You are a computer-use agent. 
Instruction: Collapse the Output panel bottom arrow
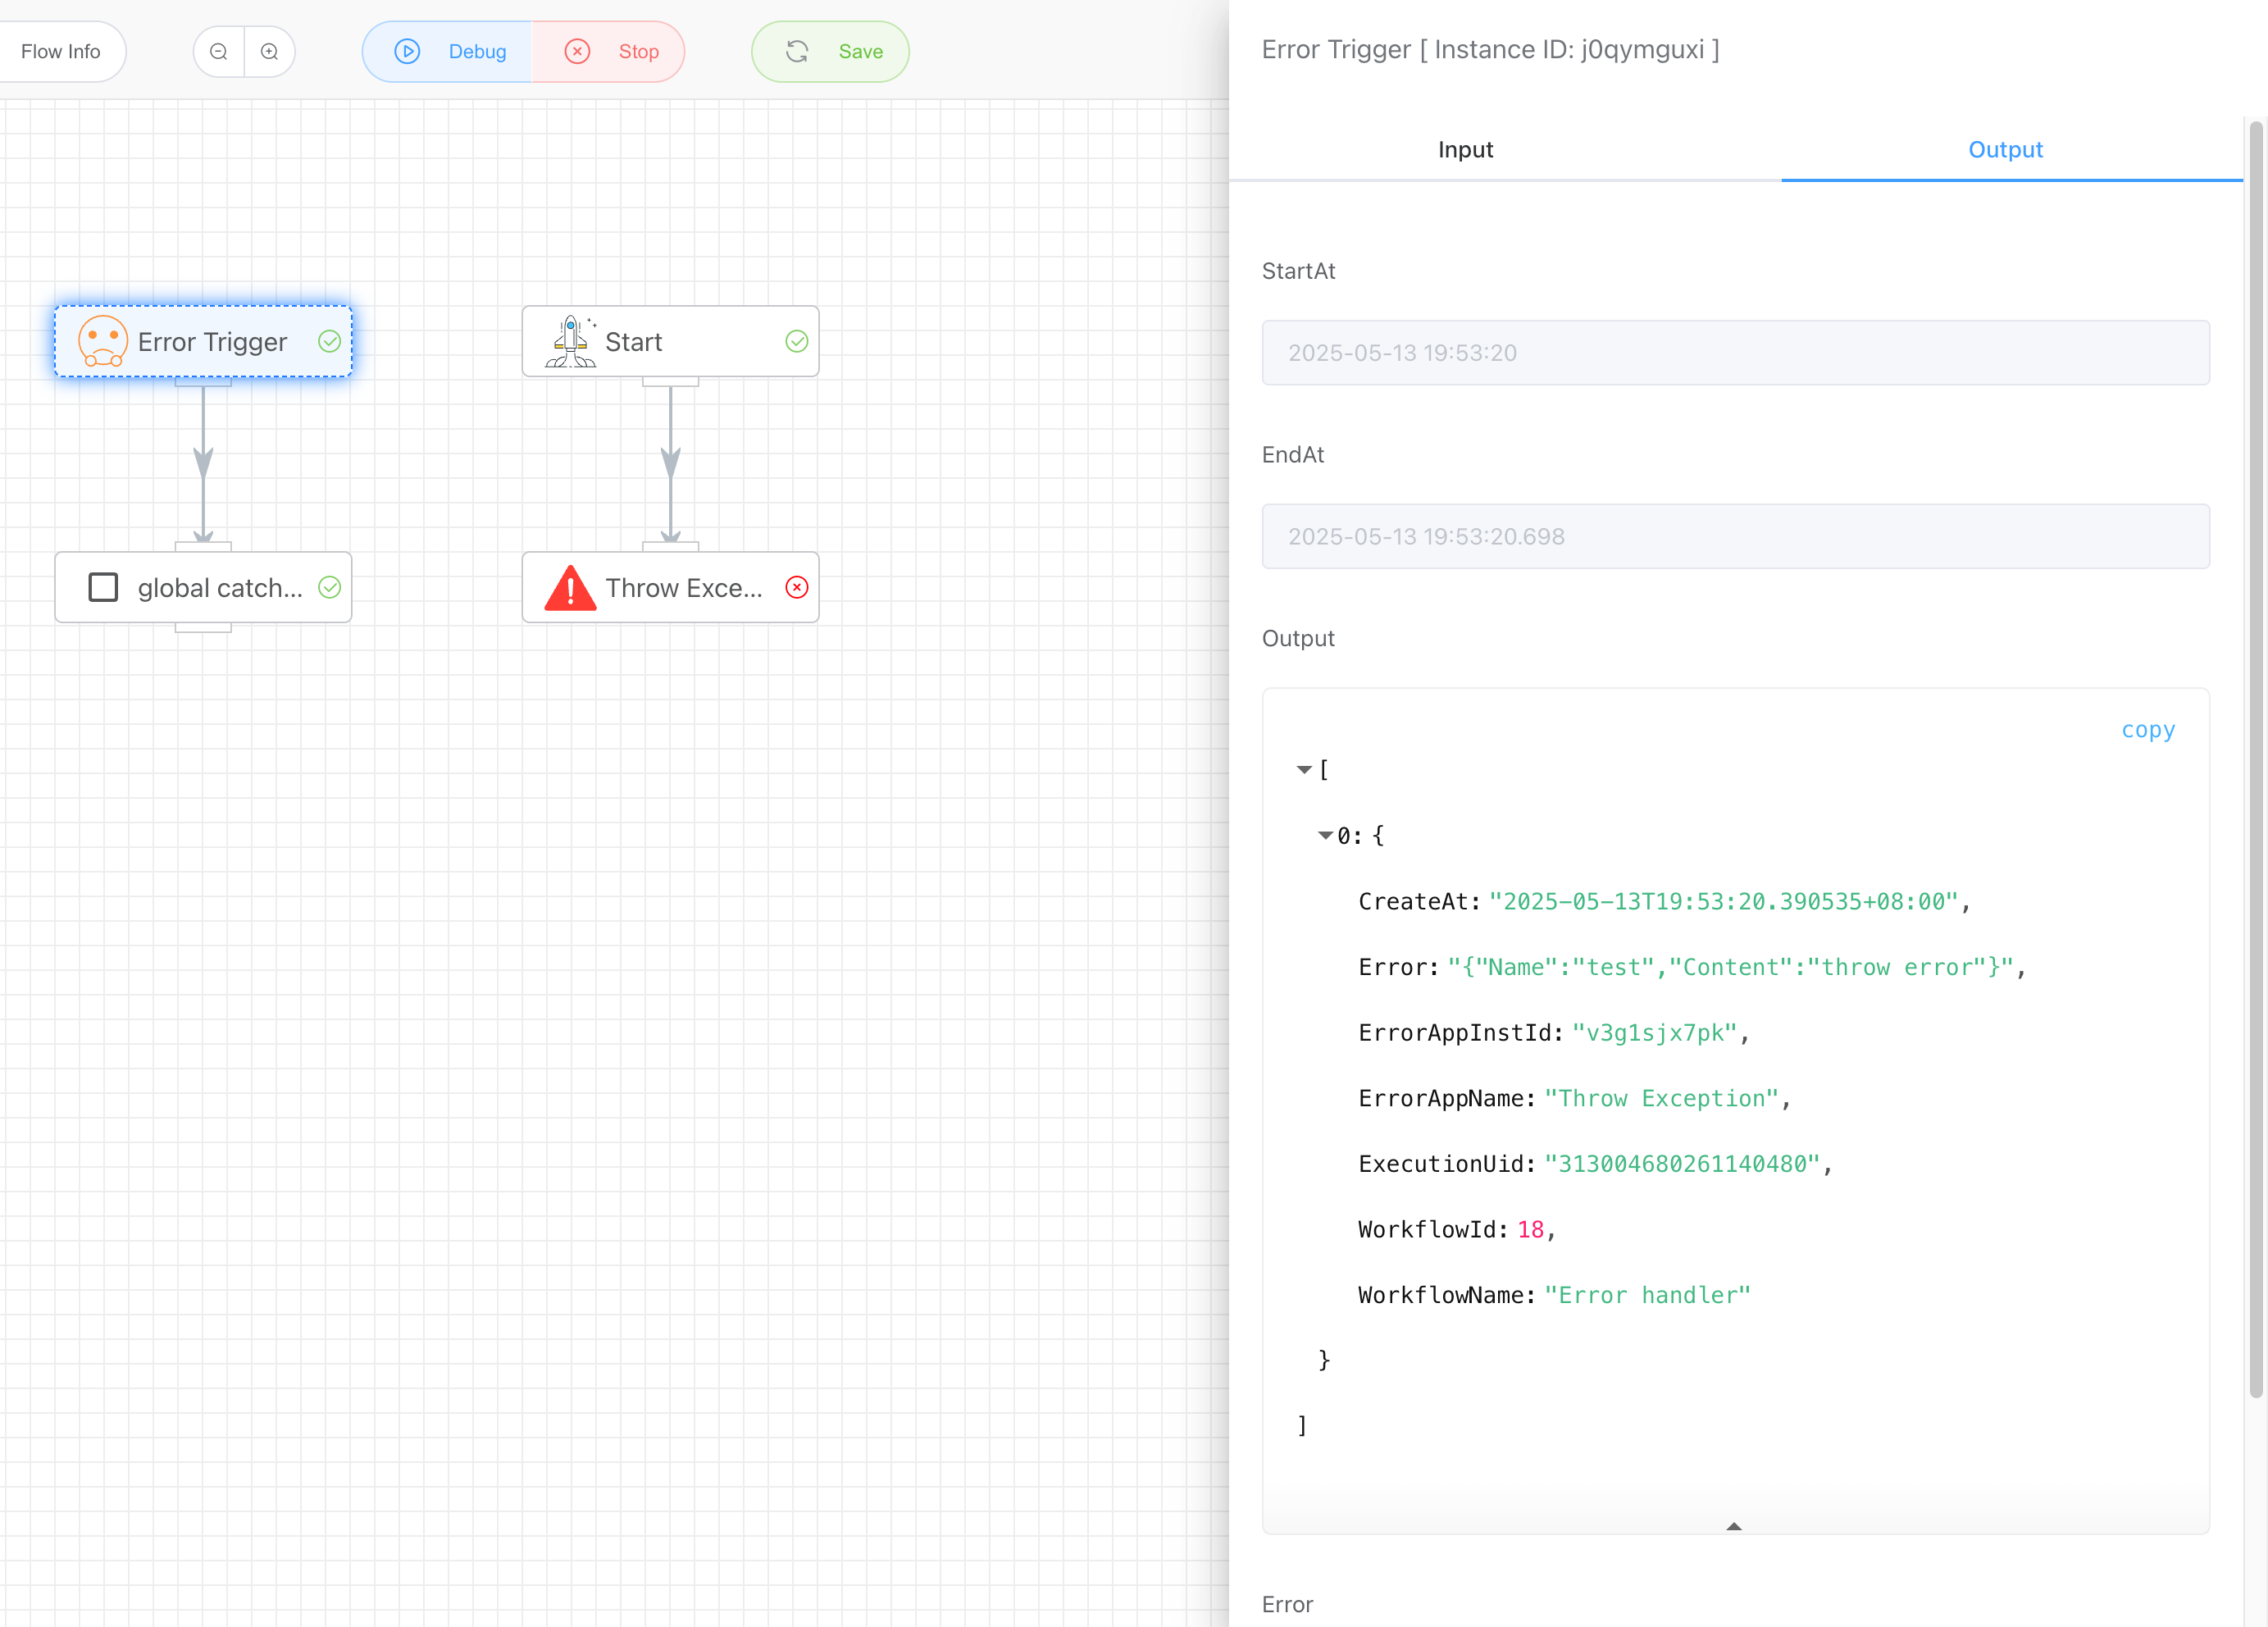coord(1734,1526)
